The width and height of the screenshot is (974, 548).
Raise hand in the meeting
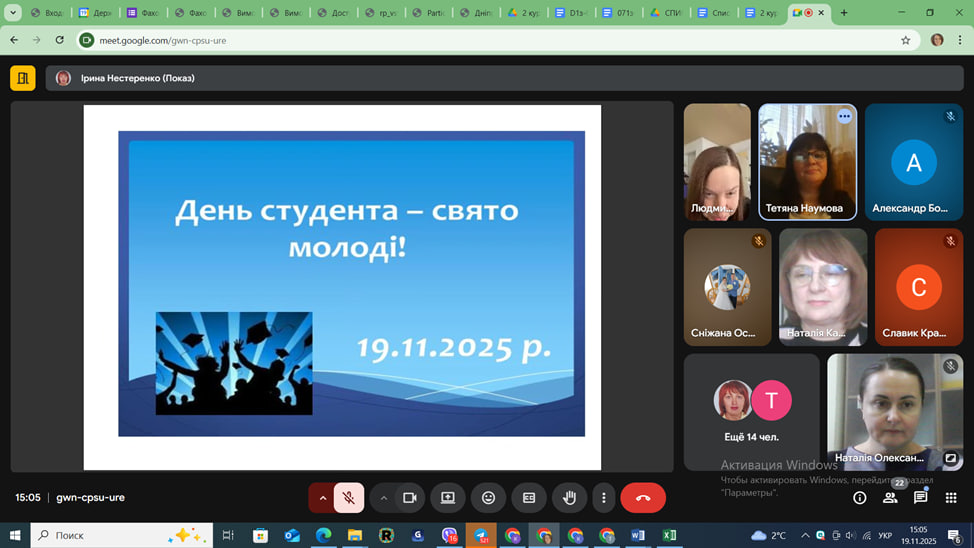570,497
